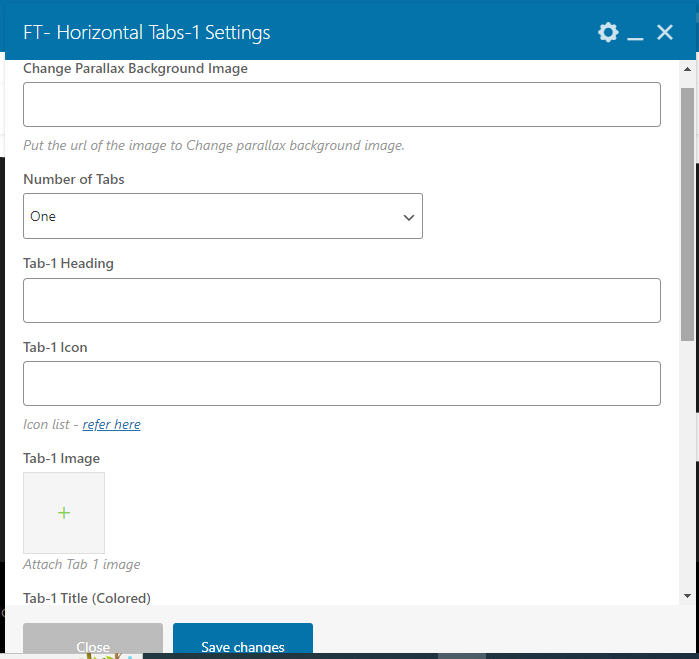Focus the Change Parallax Background Image field
Screen dimensions: 699x659
click(342, 104)
